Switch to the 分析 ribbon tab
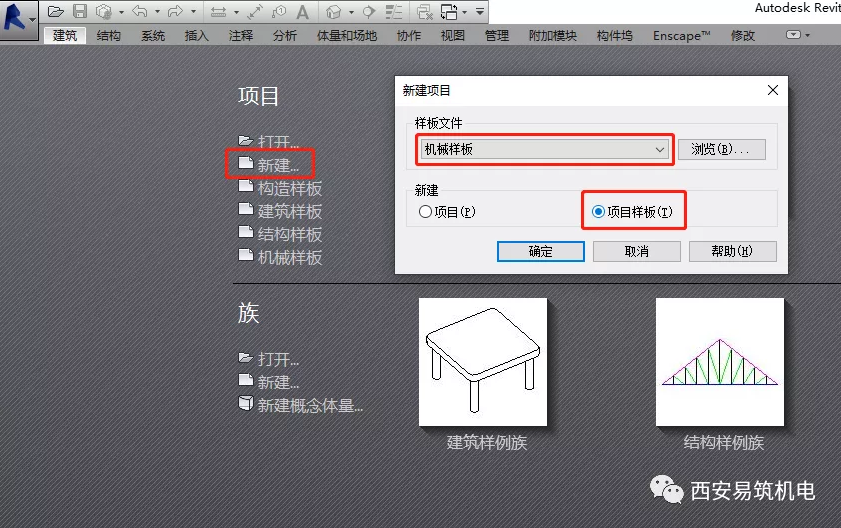Image resolution: width=841 pixels, height=528 pixels. click(285, 35)
